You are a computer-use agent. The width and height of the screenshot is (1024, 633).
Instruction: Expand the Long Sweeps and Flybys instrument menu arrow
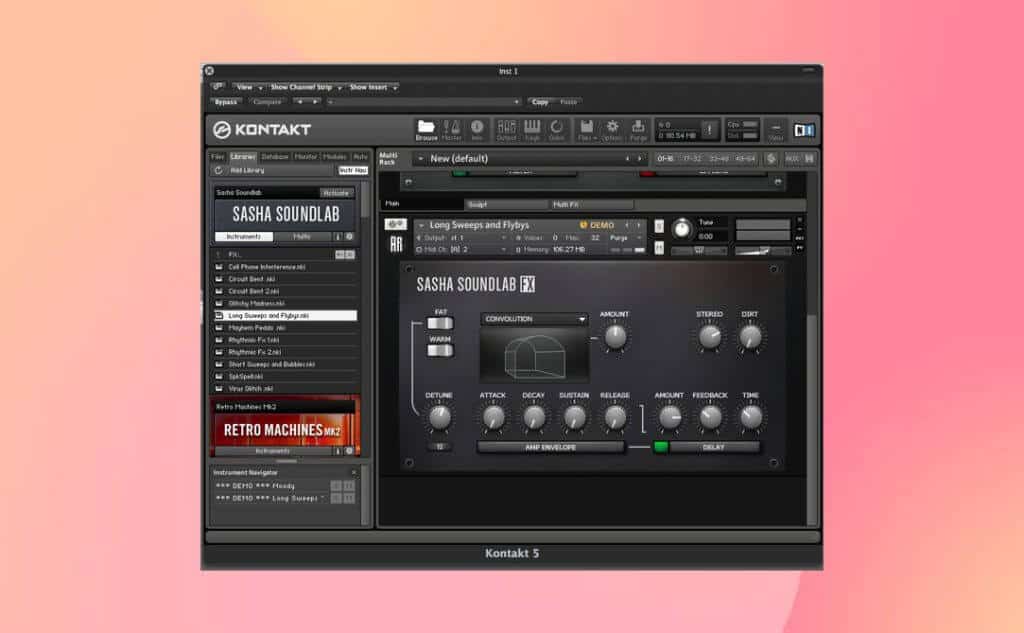coord(421,225)
